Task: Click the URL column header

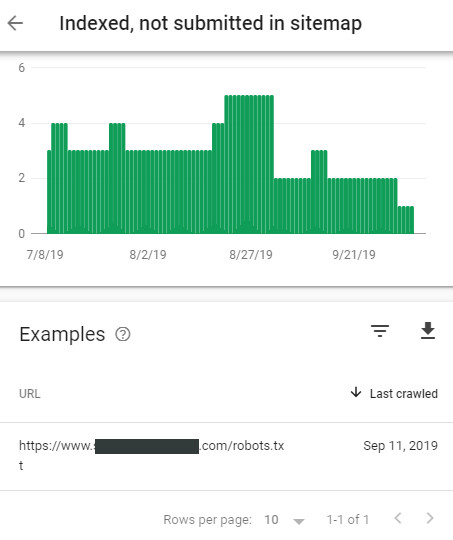Action: tap(30, 394)
